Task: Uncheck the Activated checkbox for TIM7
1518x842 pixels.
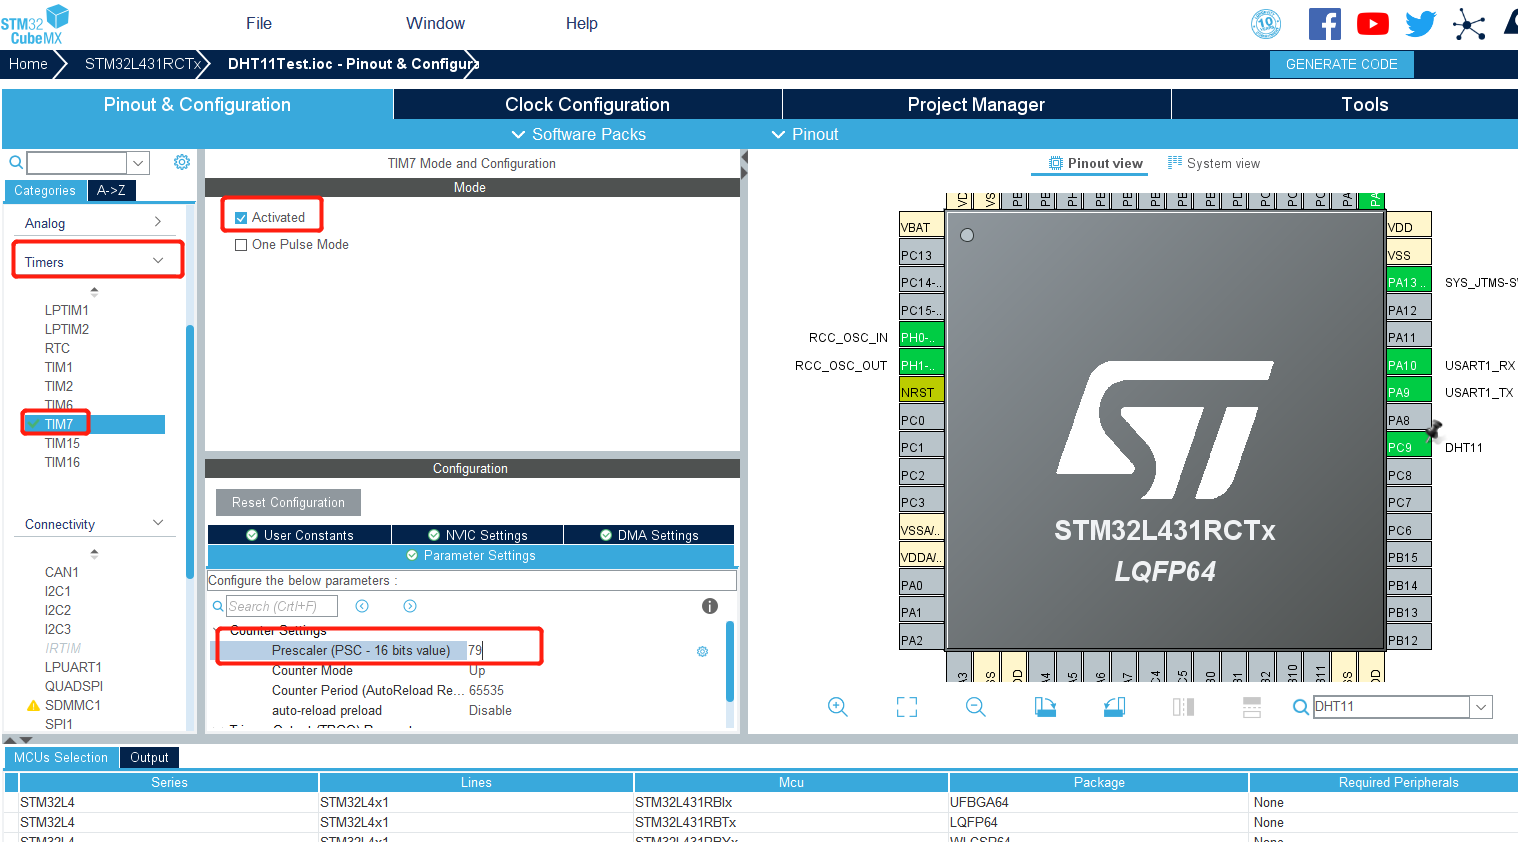Action: point(240,216)
